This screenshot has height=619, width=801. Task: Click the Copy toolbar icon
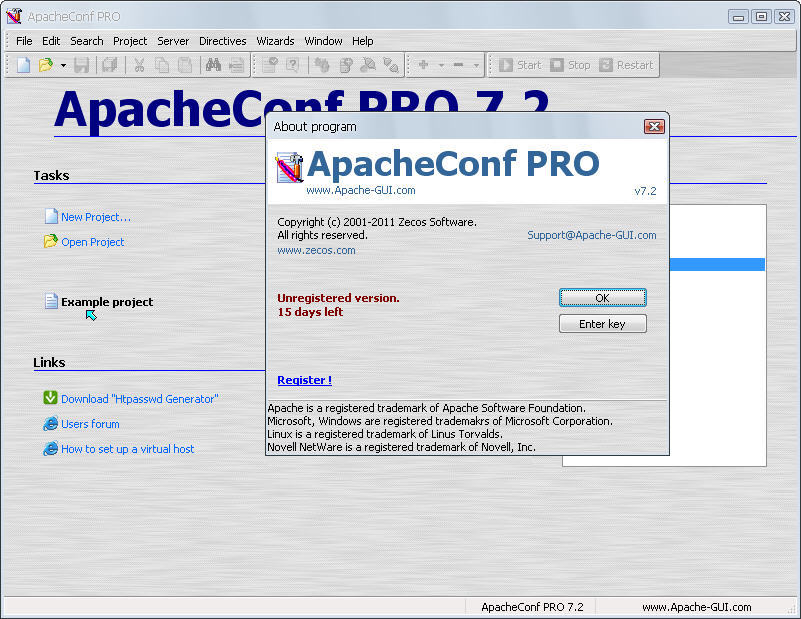162,65
